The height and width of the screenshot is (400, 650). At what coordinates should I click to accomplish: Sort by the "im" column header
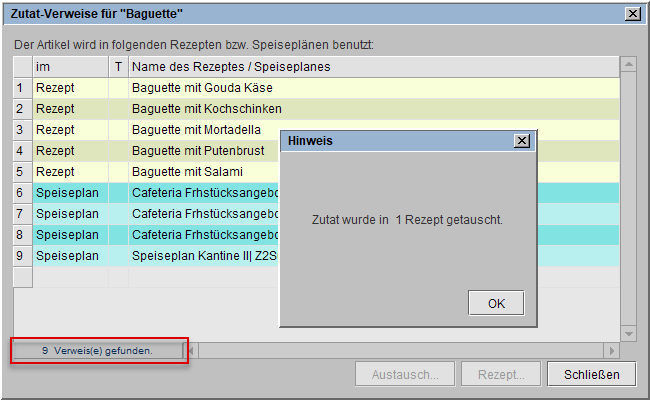70,66
